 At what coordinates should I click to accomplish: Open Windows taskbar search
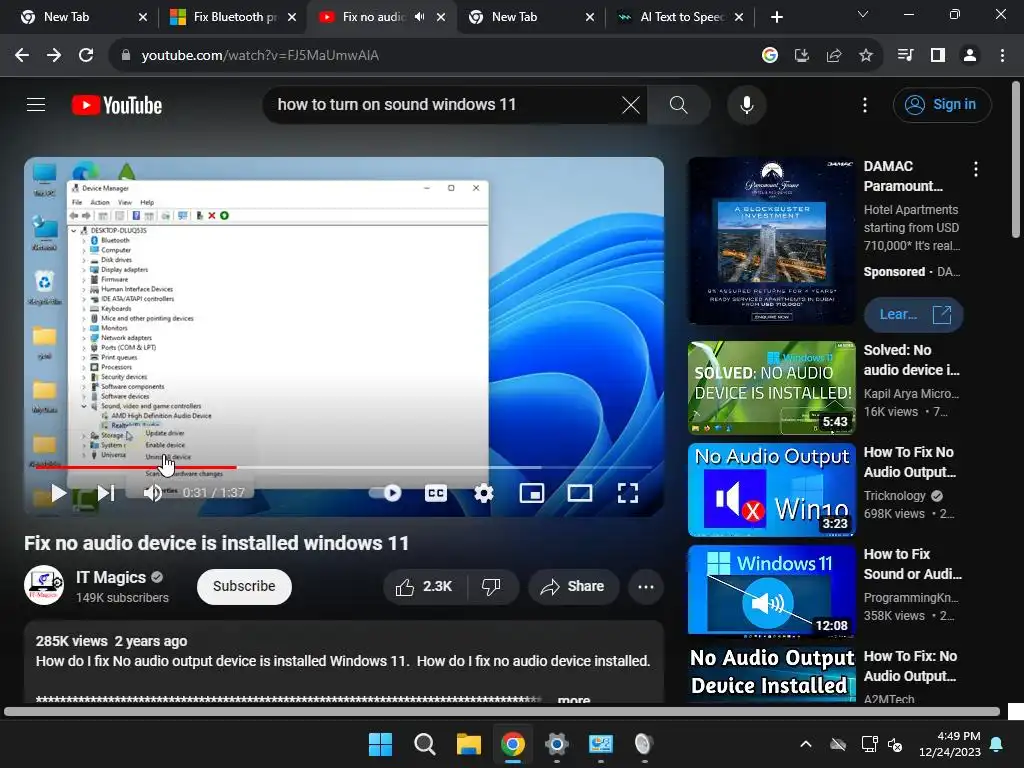point(424,744)
